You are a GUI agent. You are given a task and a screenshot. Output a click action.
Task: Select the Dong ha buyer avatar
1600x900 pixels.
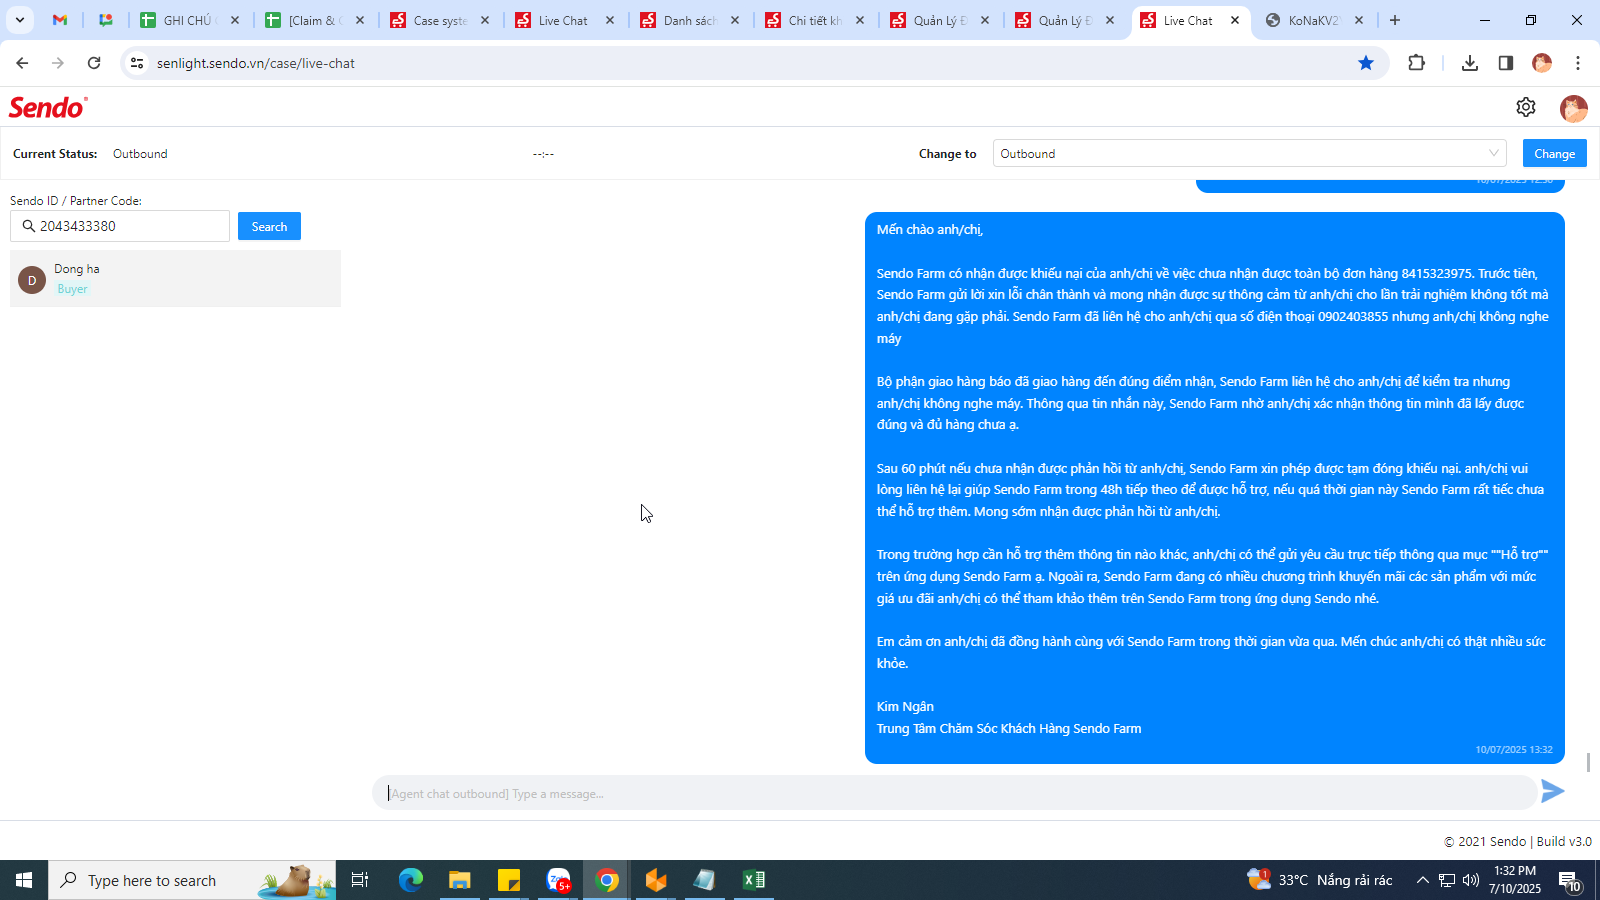[x=32, y=279]
